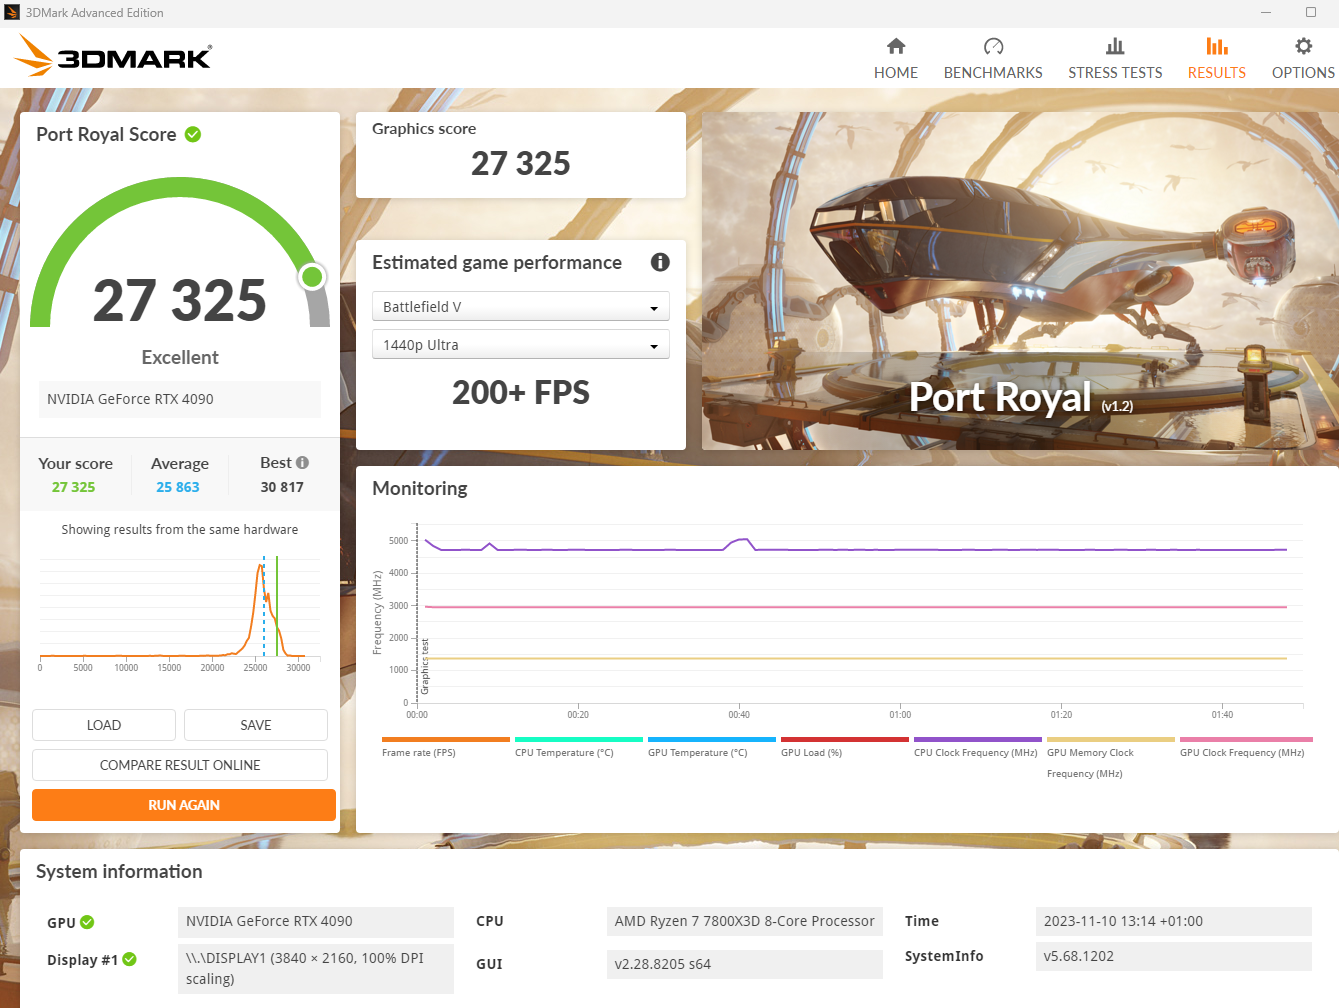Click the orange results bars icon

pos(1217,46)
